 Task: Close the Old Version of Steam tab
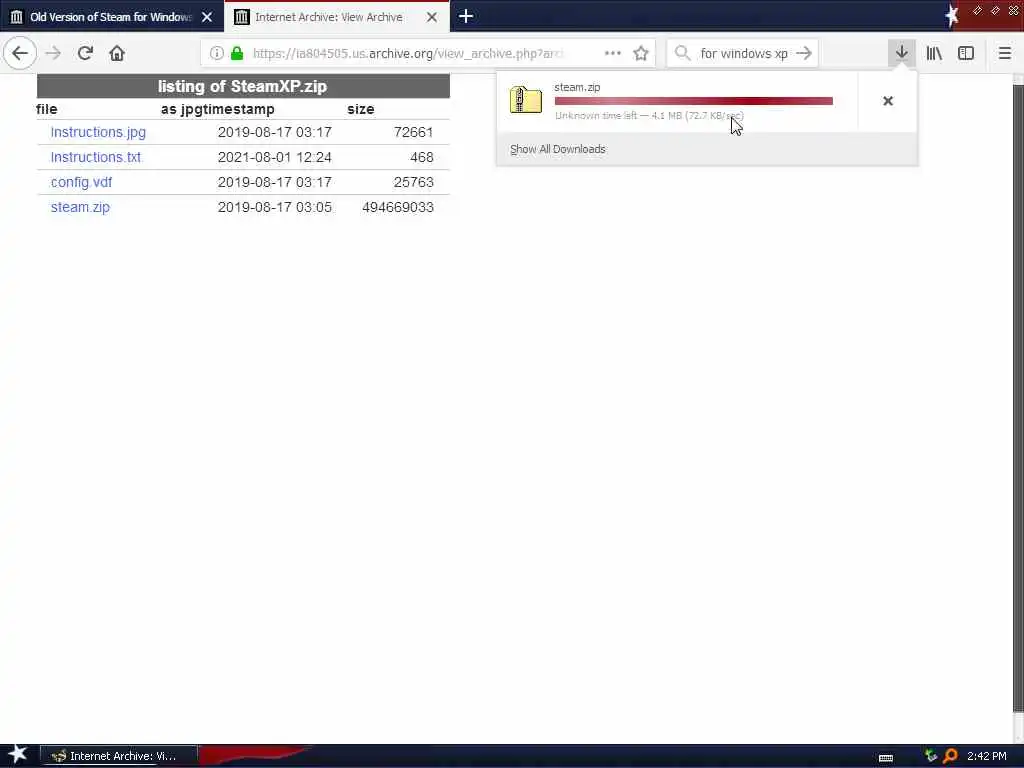click(x=207, y=17)
